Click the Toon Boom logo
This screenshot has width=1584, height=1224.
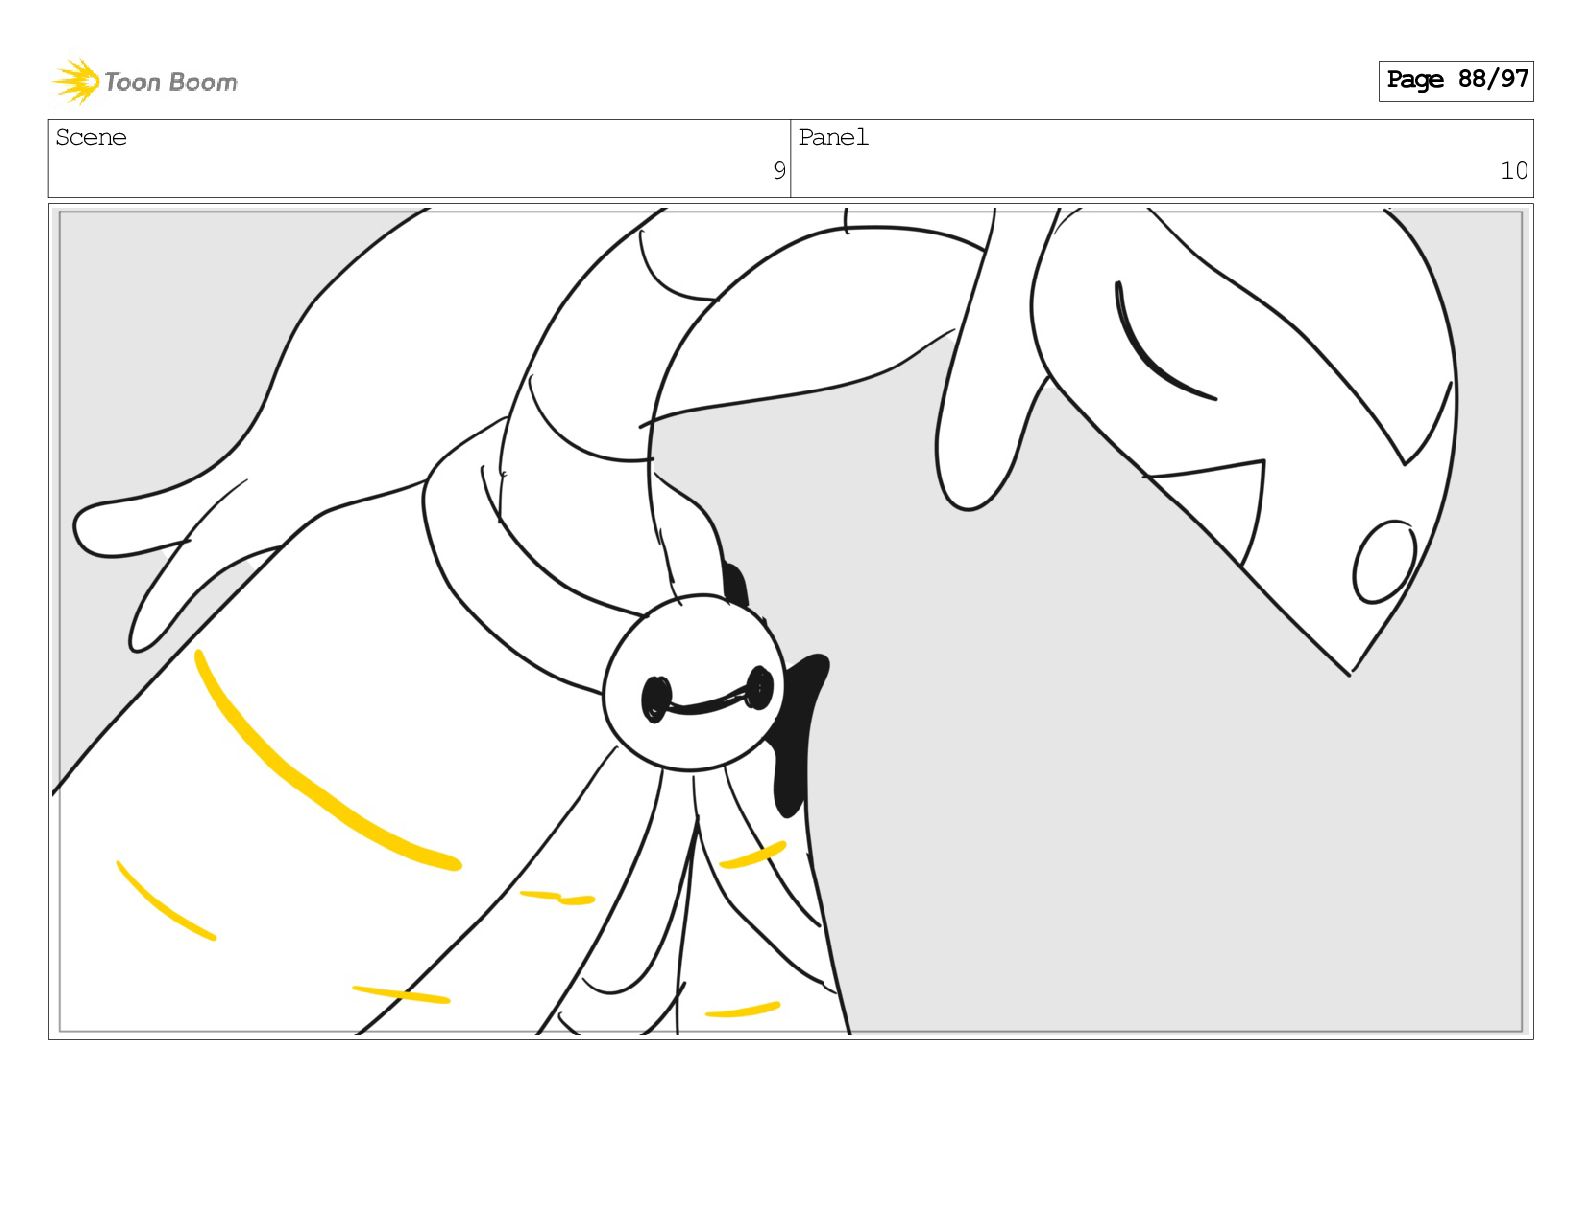click(145, 81)
